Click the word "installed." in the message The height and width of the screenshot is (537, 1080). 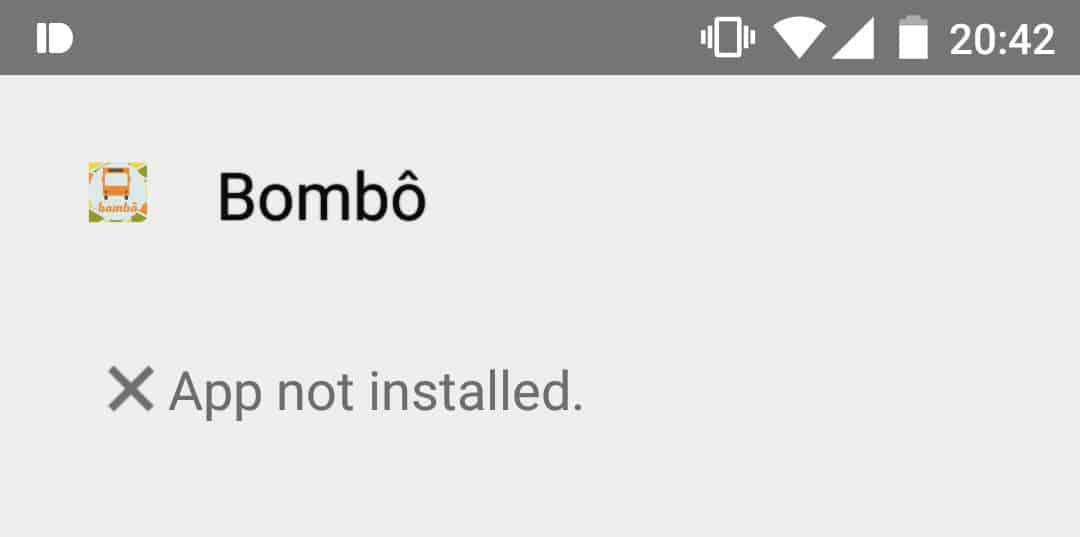click(477, 390)
